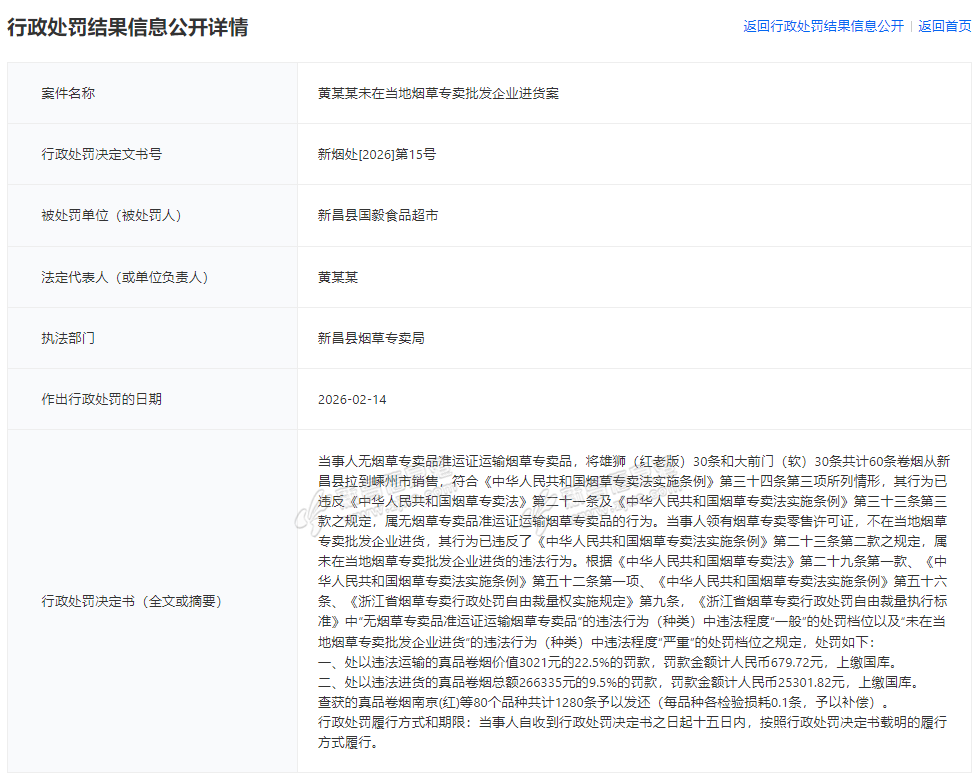Viewport: 979px width, 779px height.
Task: Select the 行政处罚决定书（全文或摘要） label
Action: click(x=131, y=601)
